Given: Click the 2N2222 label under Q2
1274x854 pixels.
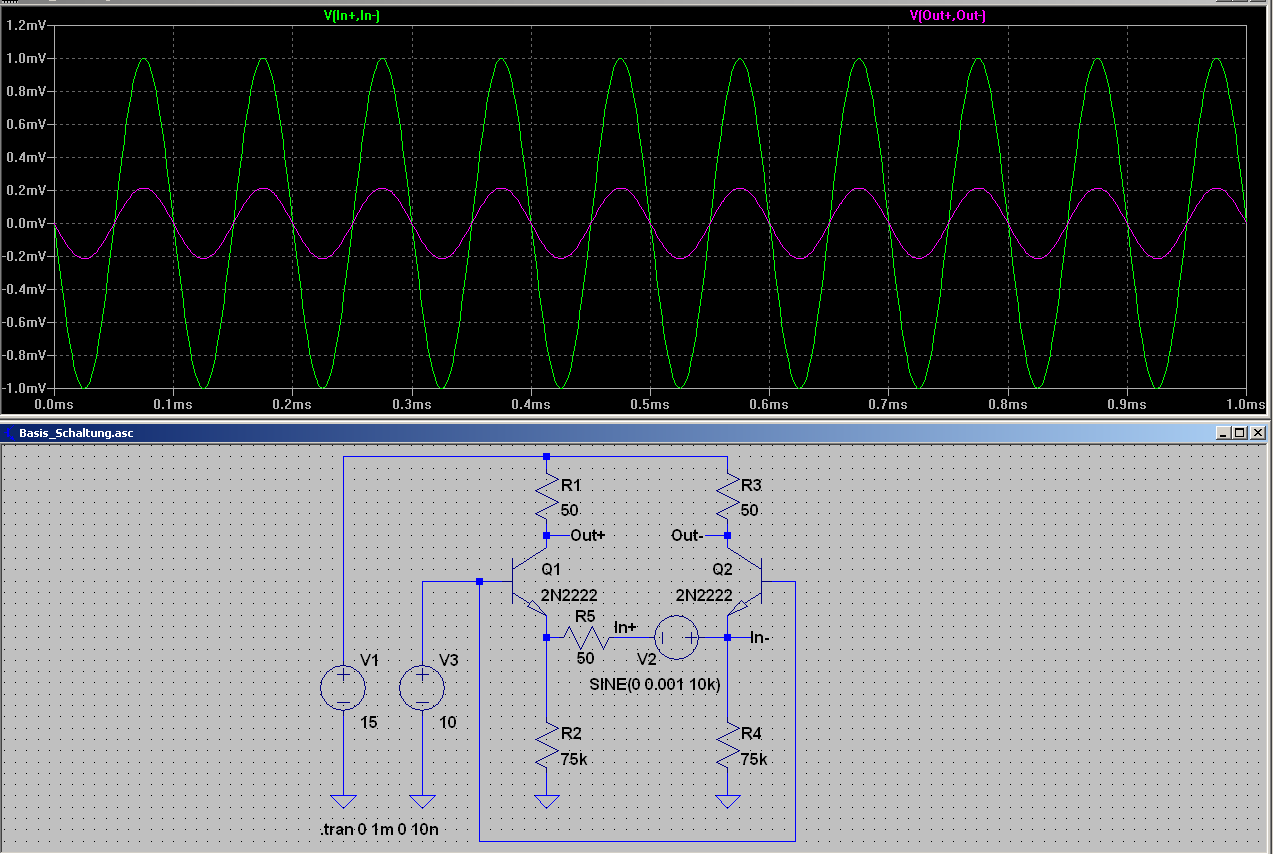Looking at the screenshot, I should [706, 594].
